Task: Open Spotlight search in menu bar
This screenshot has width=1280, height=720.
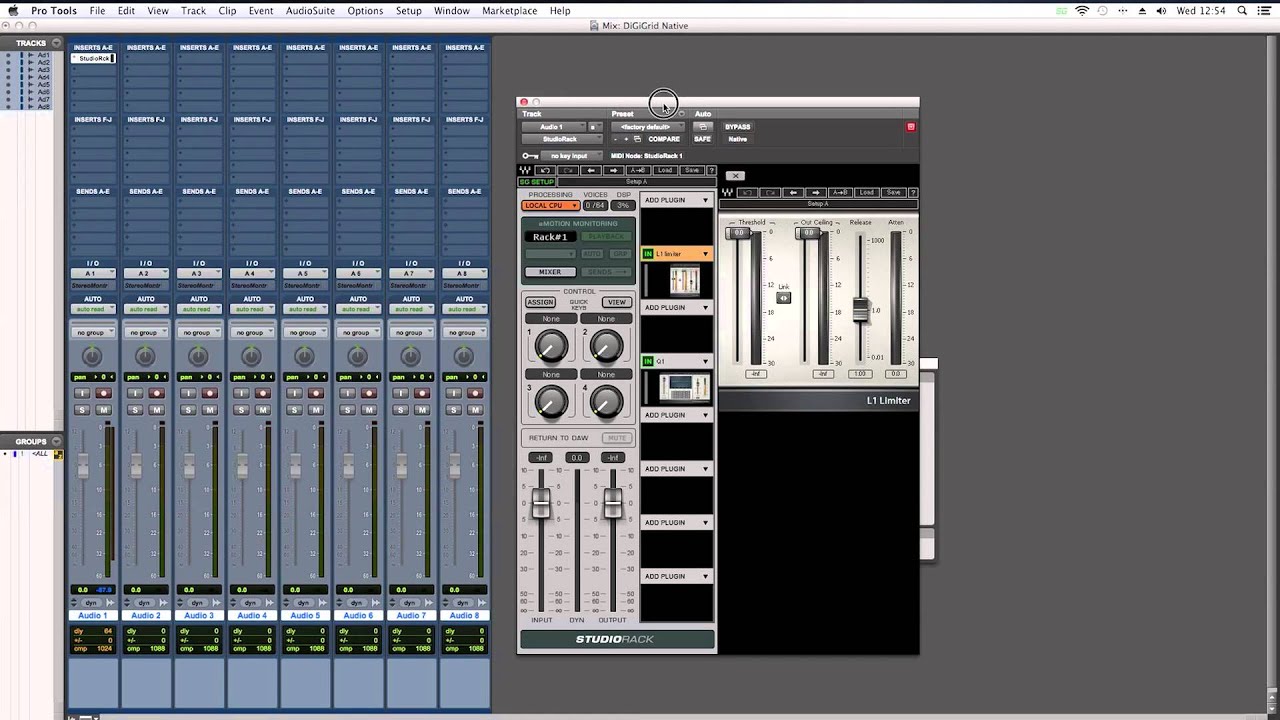Action: tap(1241, 11)
